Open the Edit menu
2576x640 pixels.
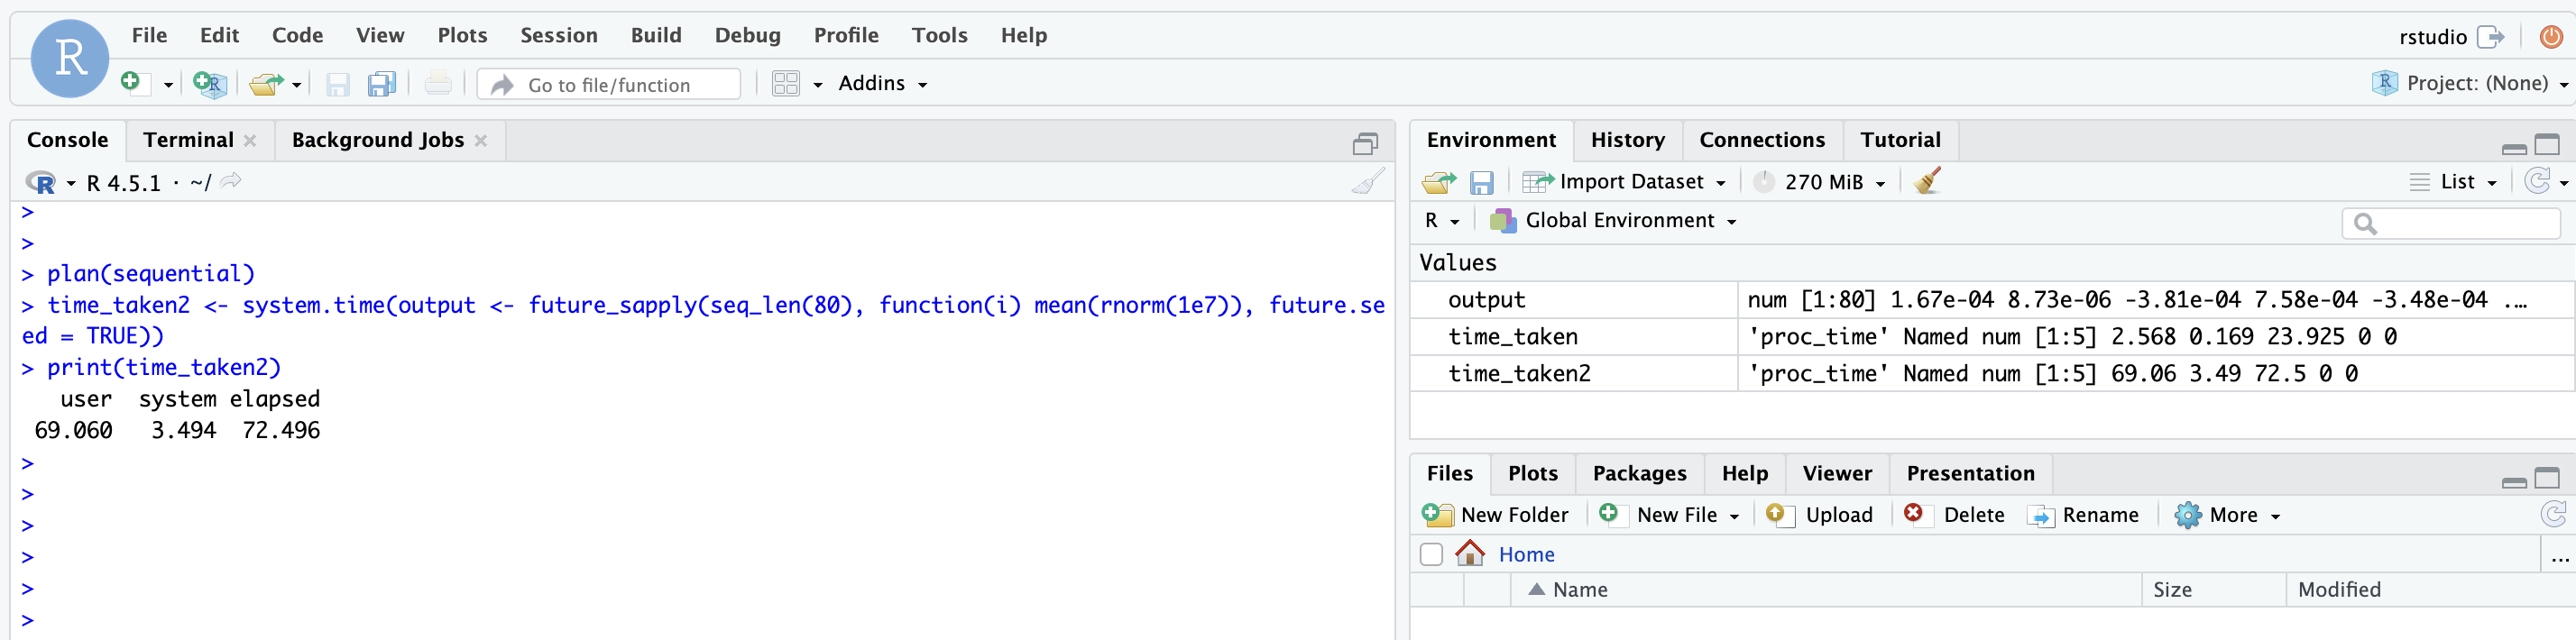(219, 35)
